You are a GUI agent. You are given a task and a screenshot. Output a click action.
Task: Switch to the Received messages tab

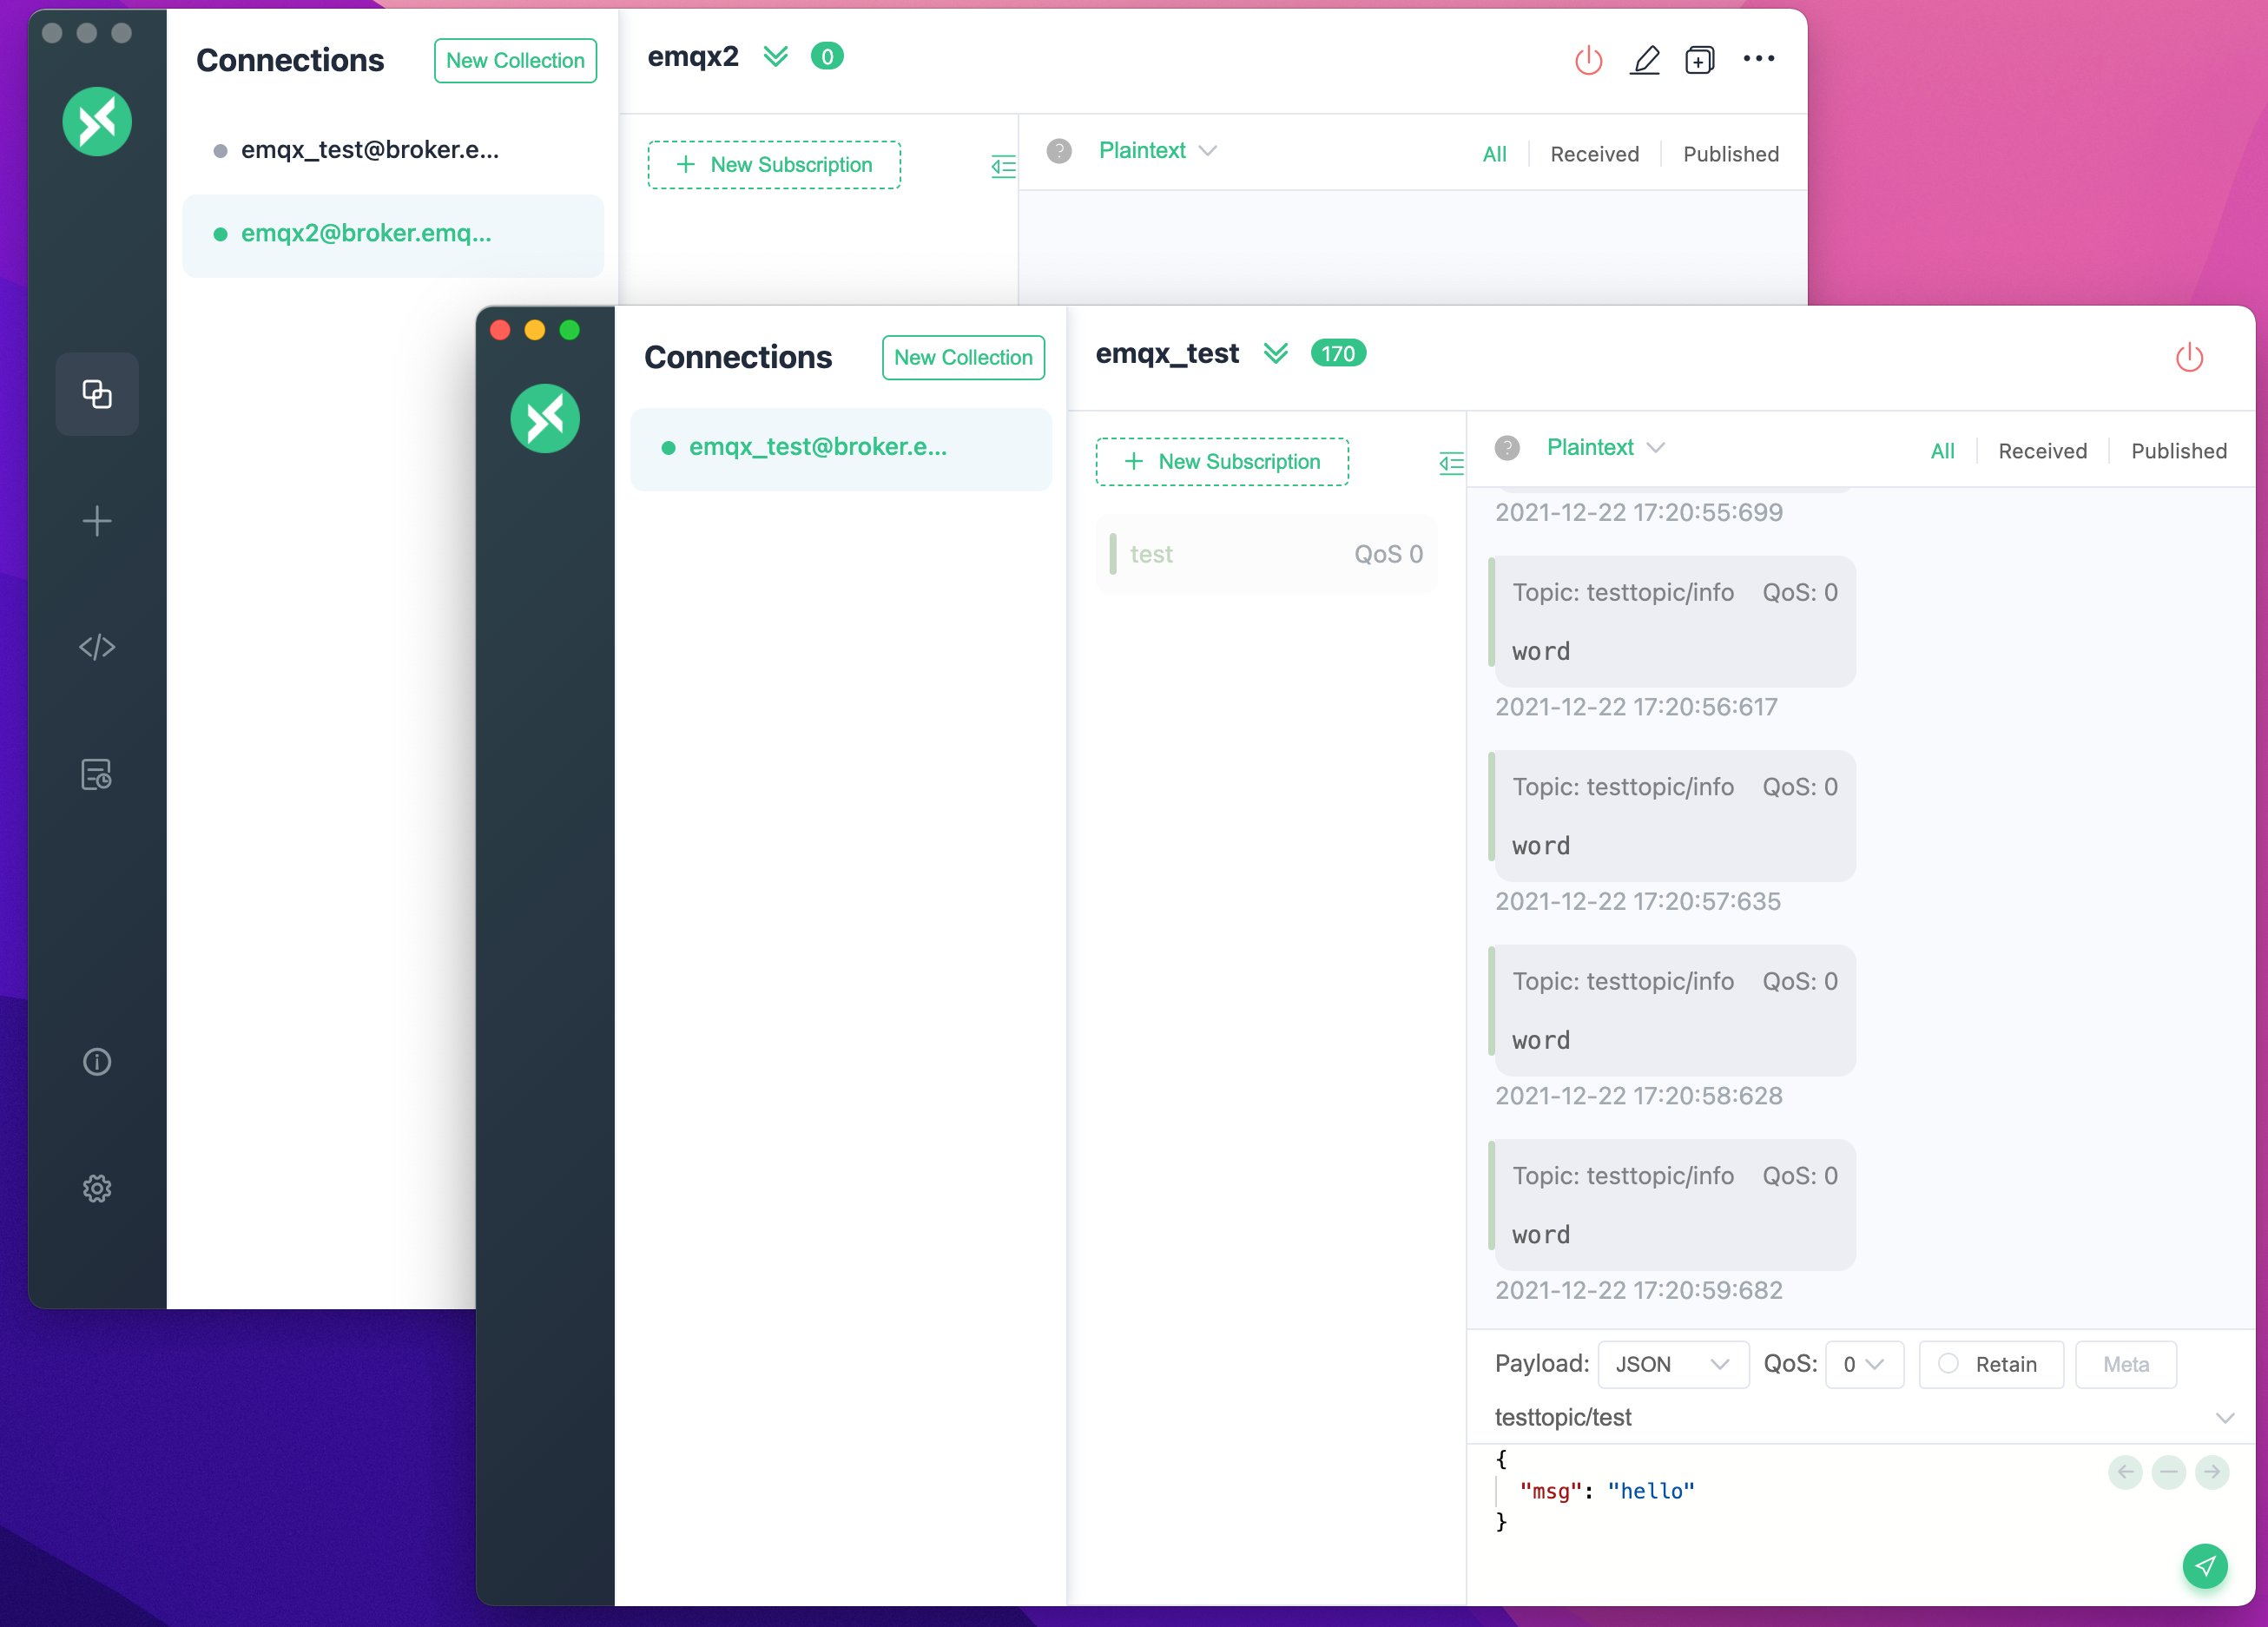(2041, 449)
